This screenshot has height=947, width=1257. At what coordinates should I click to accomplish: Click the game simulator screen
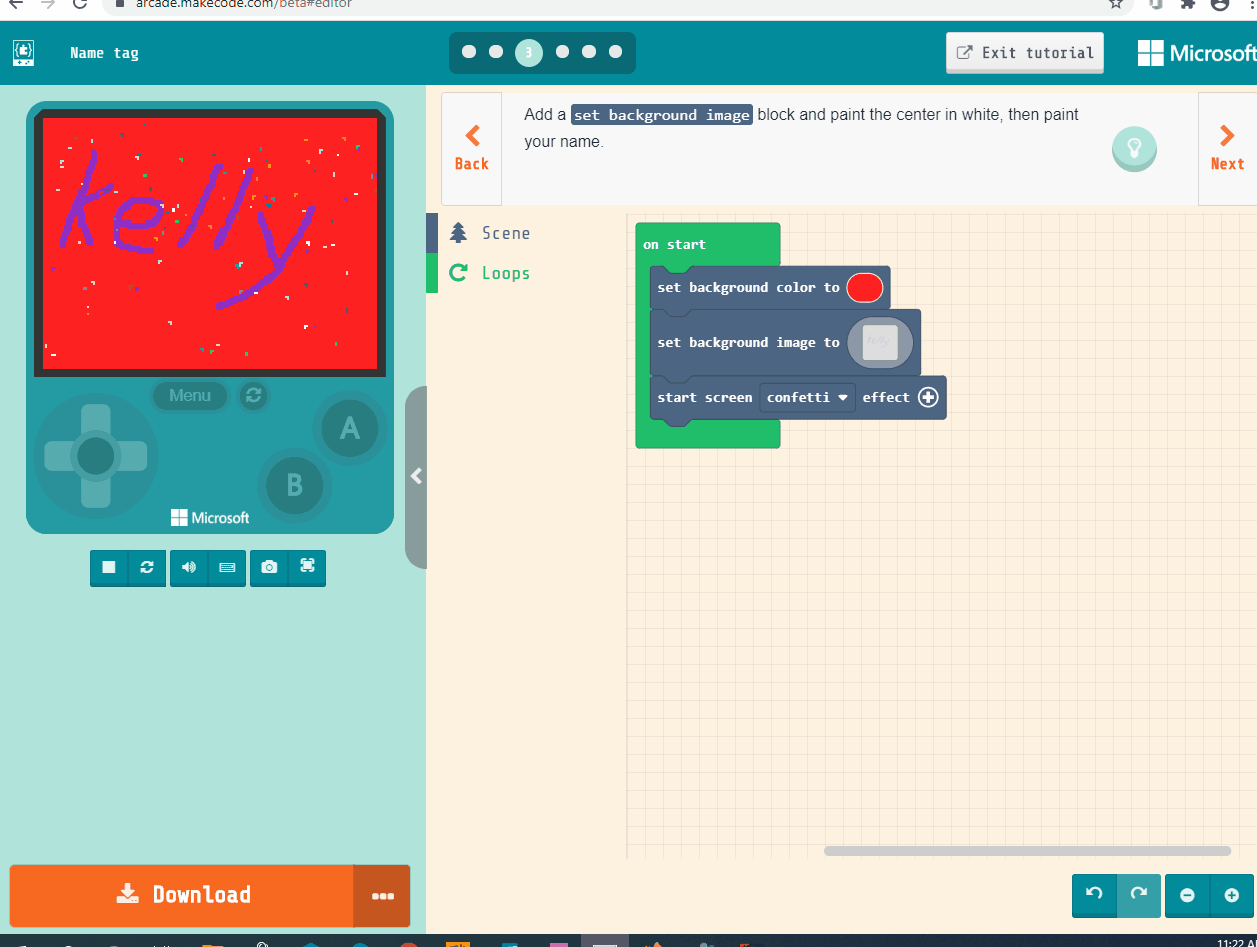[210, 243]
